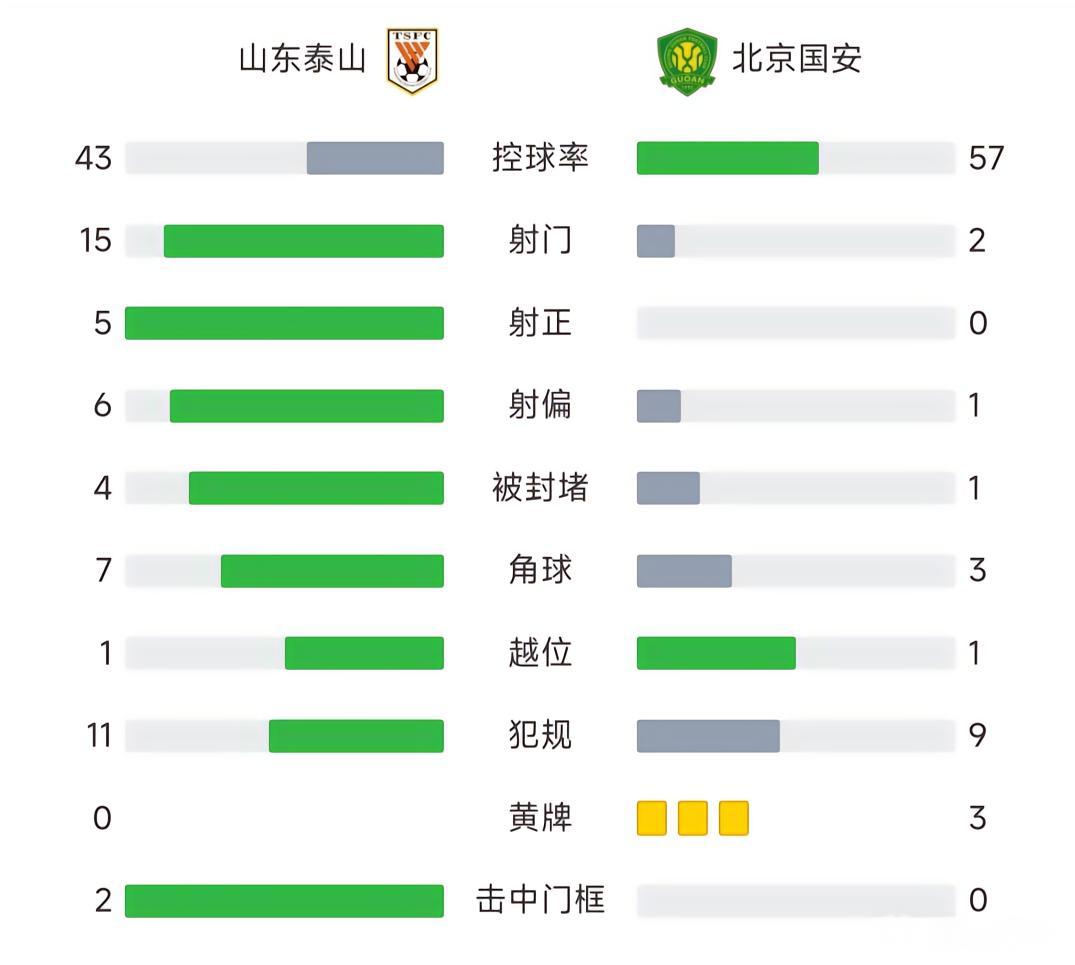Click the first yellow card icon
The height and width of the screenshot is (965, 1075).
point(652,818)
